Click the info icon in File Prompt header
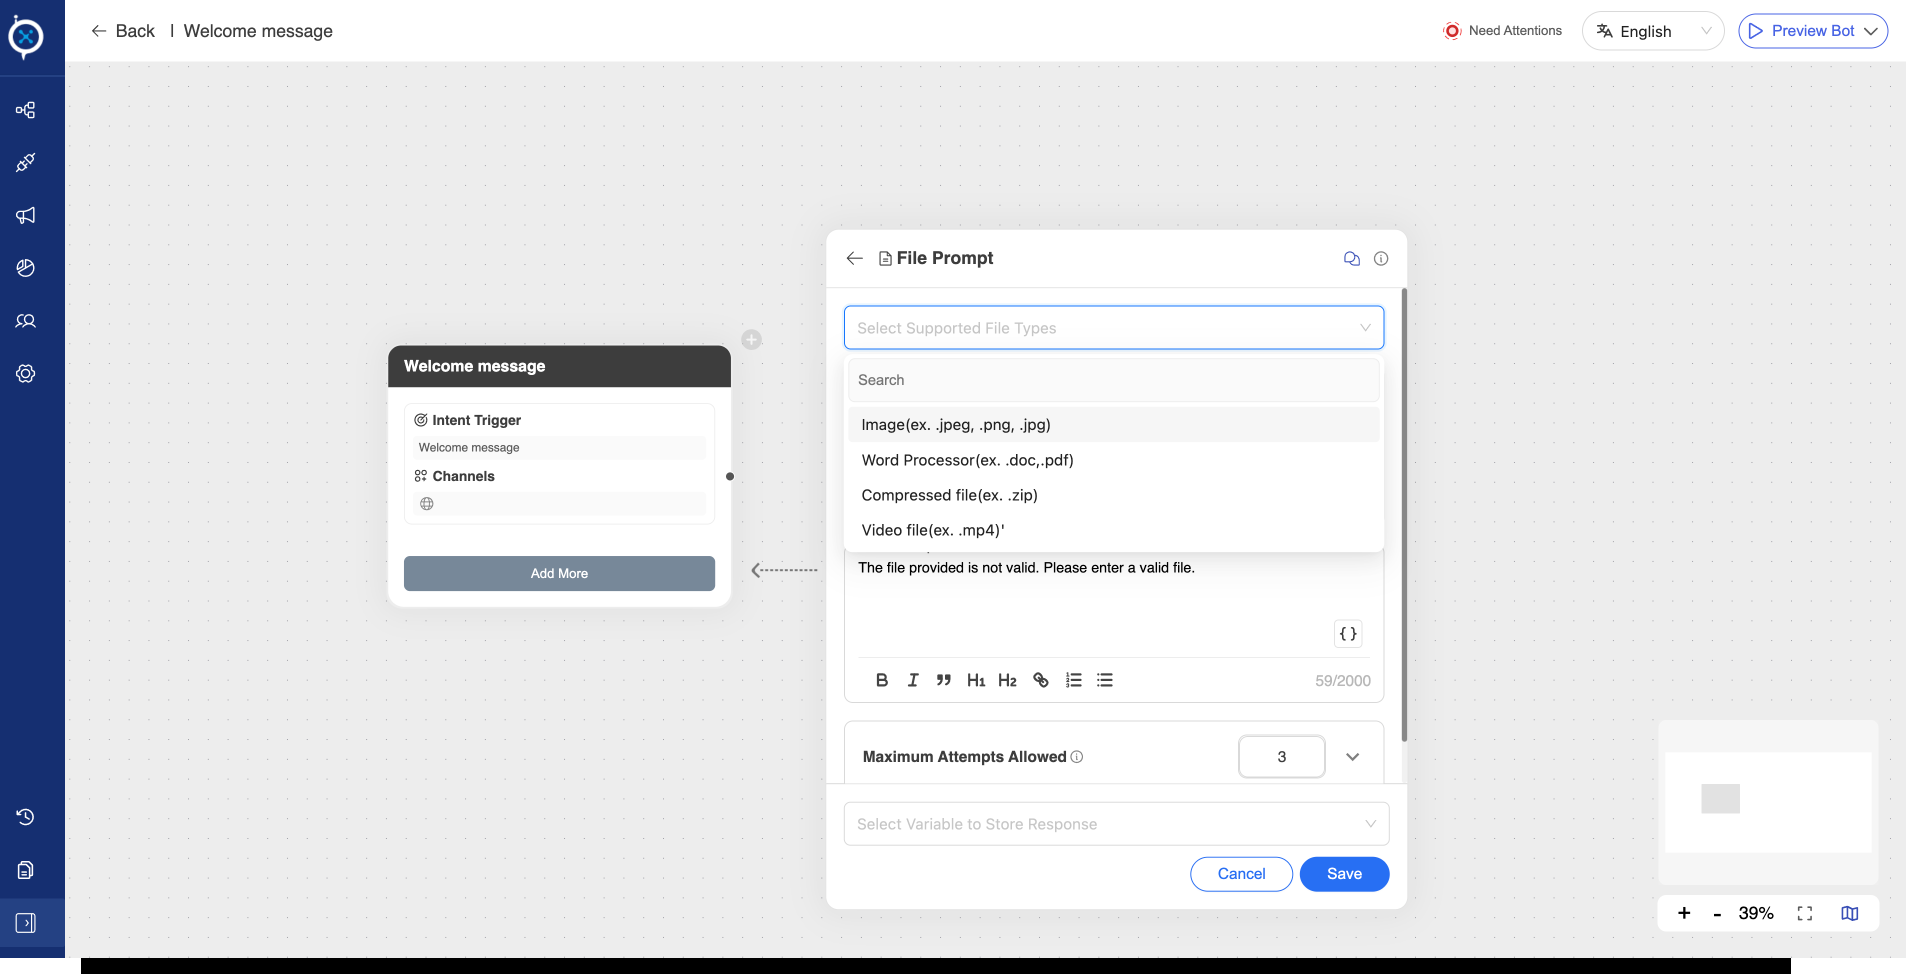This screenshot has height=974, width=1906. (1381, 258)
